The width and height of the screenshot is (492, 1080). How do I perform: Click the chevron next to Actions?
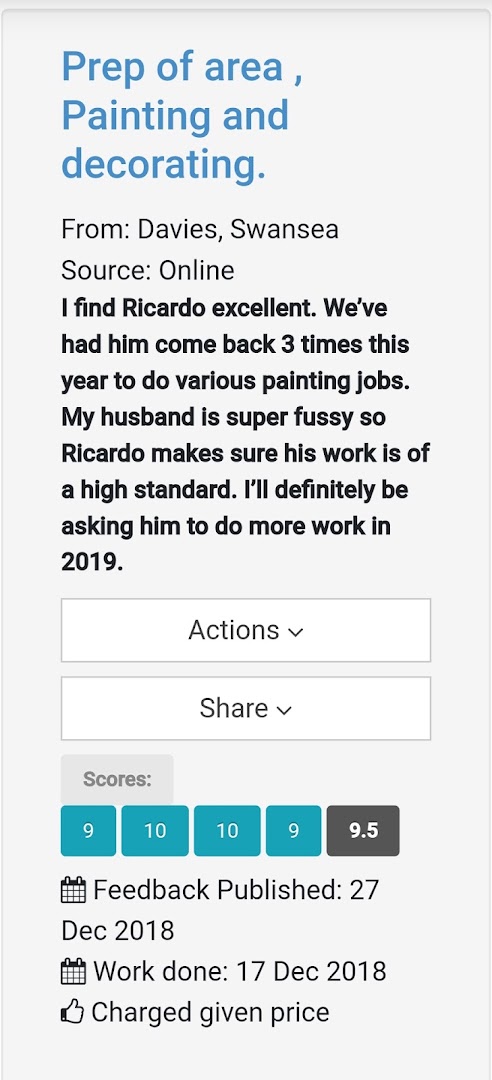(x=295, y=632)
